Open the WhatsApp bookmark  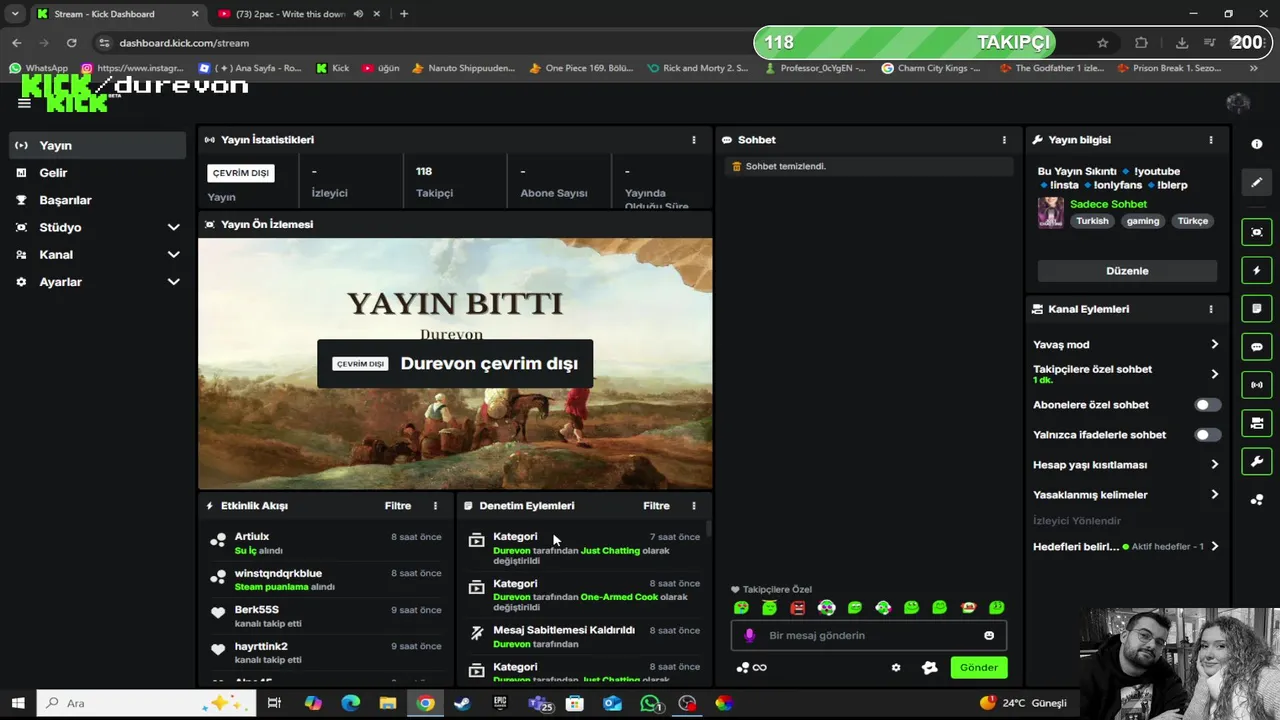pos(39,68)
